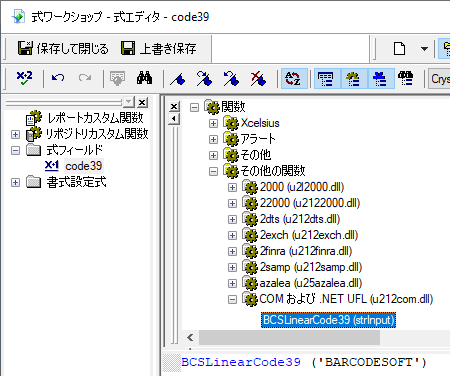Toggle the A-Z sort trees button
Viewport: 450px width, 376px height.
click(293, 79)
